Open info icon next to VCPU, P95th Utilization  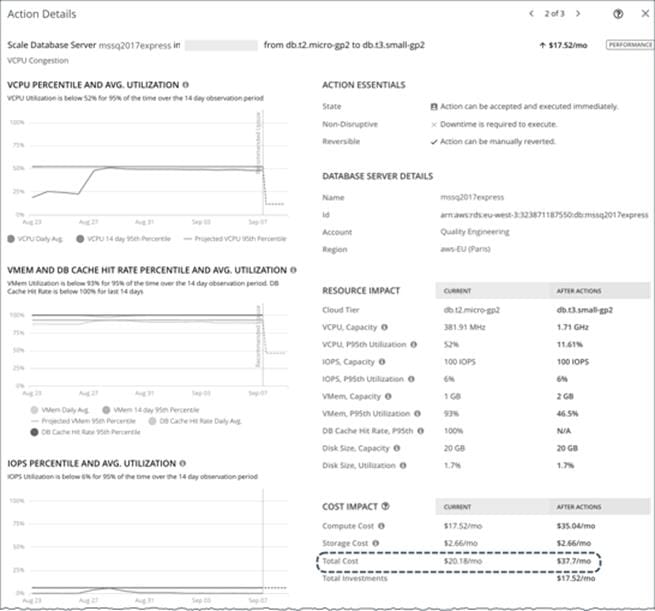click(x=414, y=345)
